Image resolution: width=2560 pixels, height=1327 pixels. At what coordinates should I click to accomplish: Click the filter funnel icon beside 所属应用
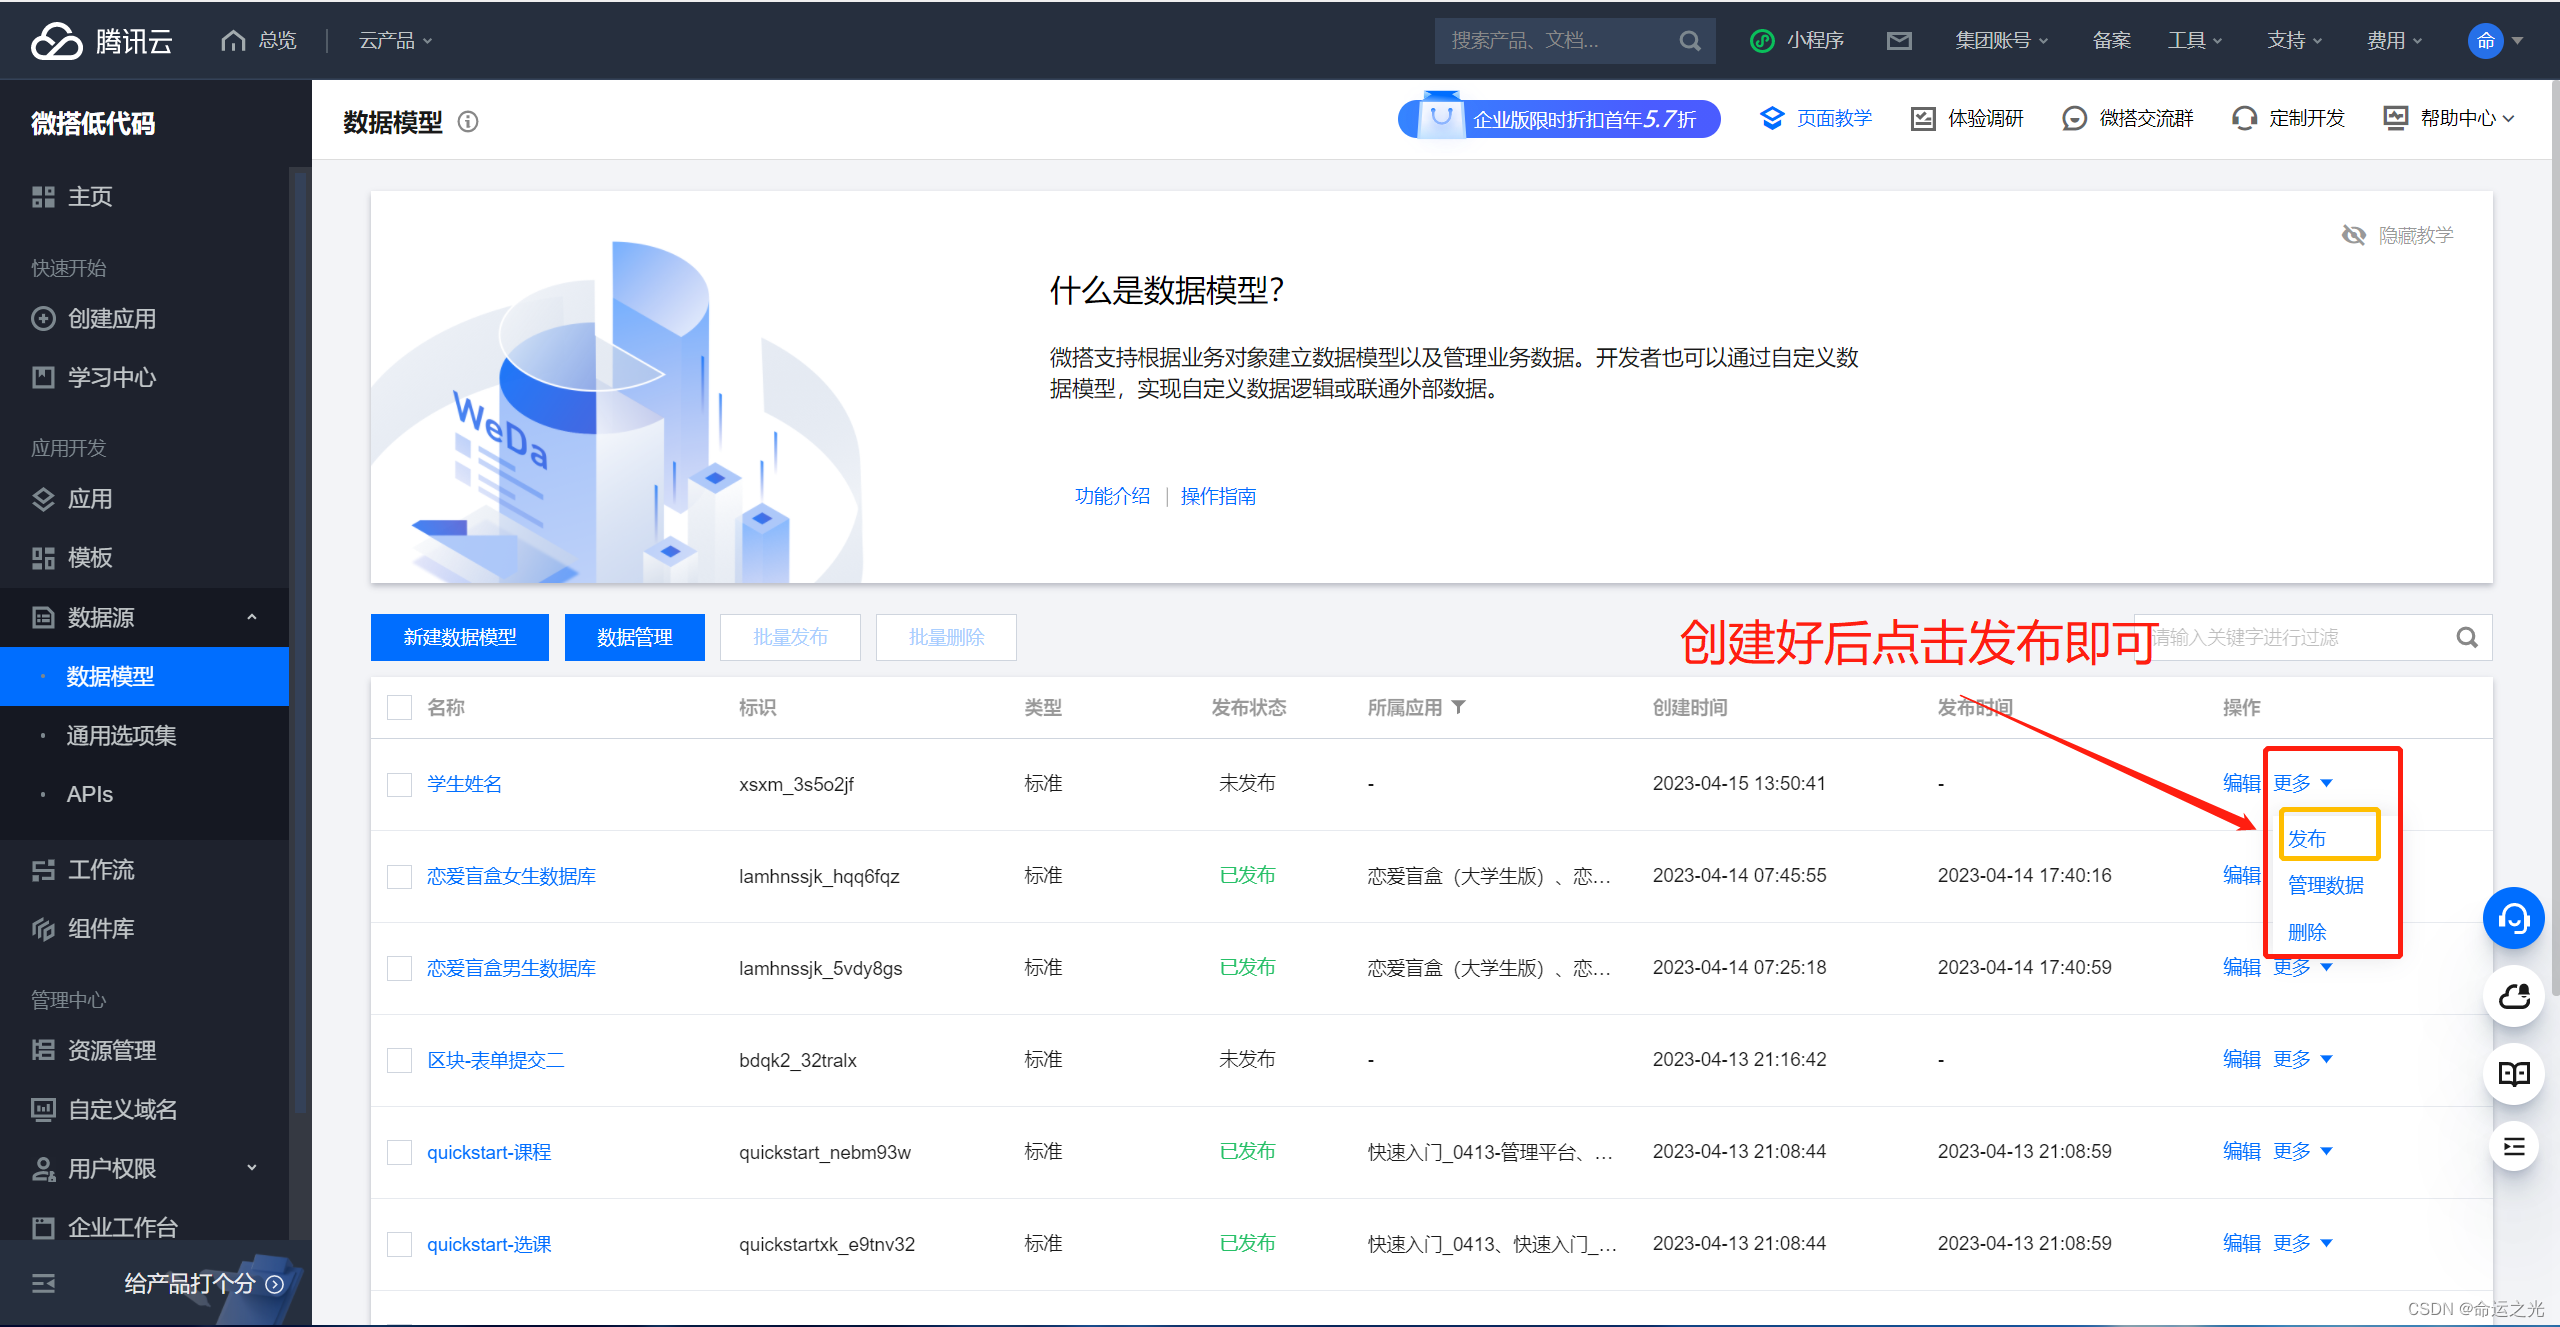(1459, 707)
